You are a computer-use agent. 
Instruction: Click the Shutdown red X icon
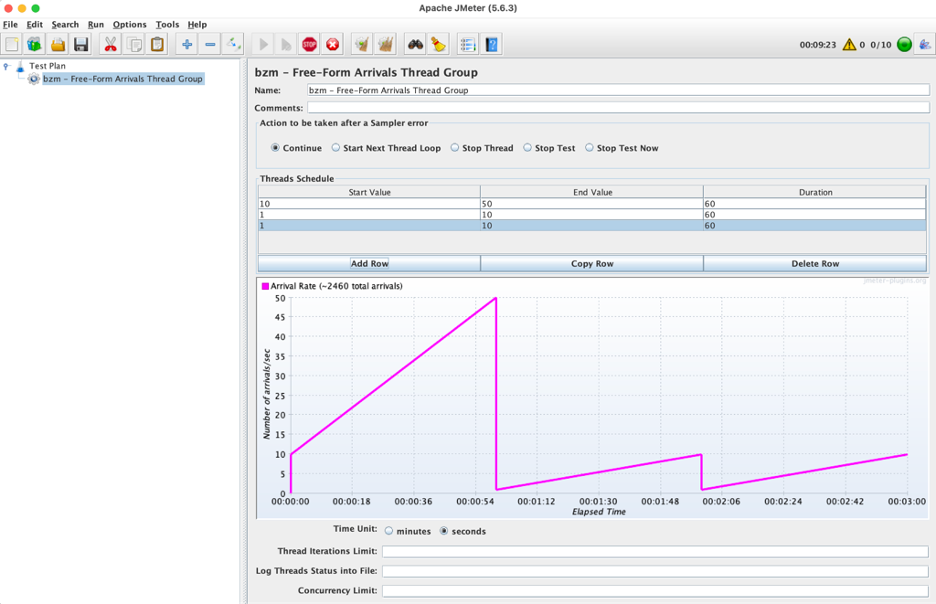click(332, 44)
